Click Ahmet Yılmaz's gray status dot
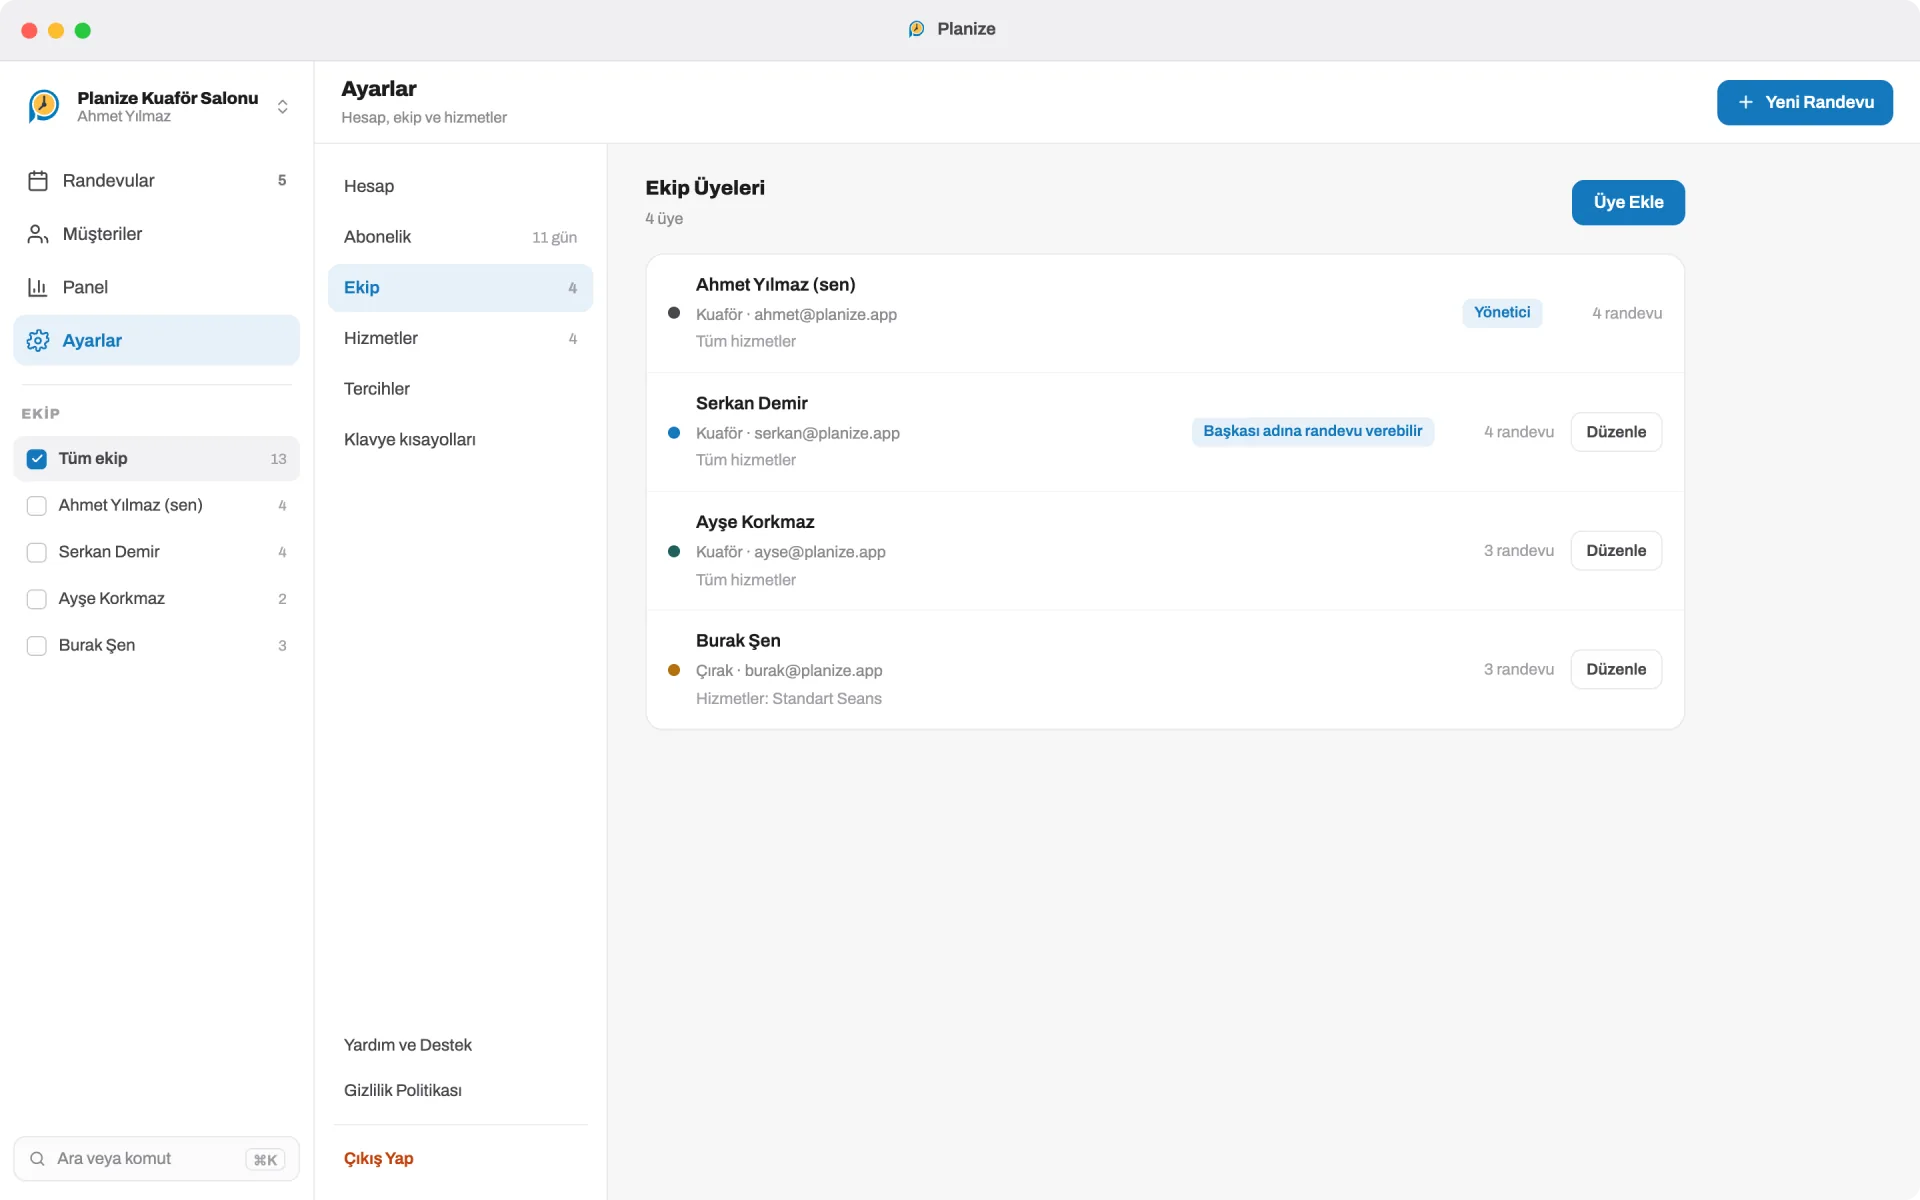Viewport: 1920px width, 1200px height. 674,313
